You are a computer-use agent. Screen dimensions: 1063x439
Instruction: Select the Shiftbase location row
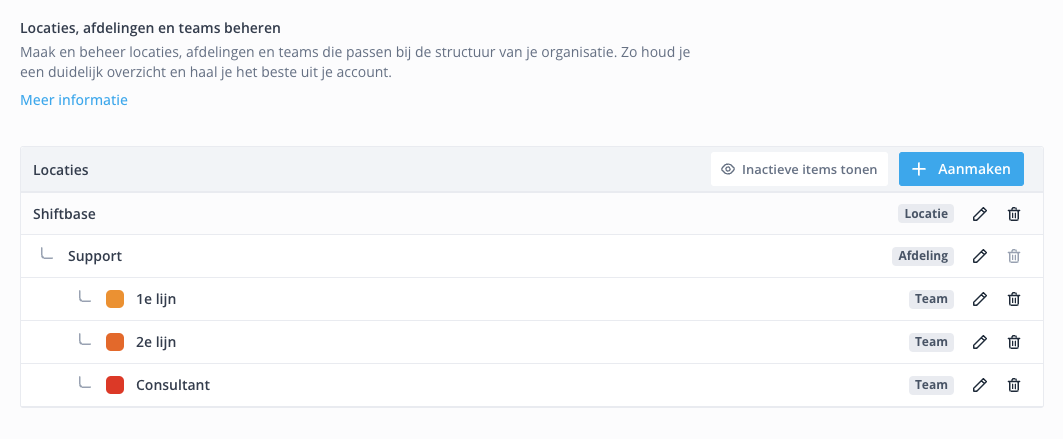click(532, 214)
